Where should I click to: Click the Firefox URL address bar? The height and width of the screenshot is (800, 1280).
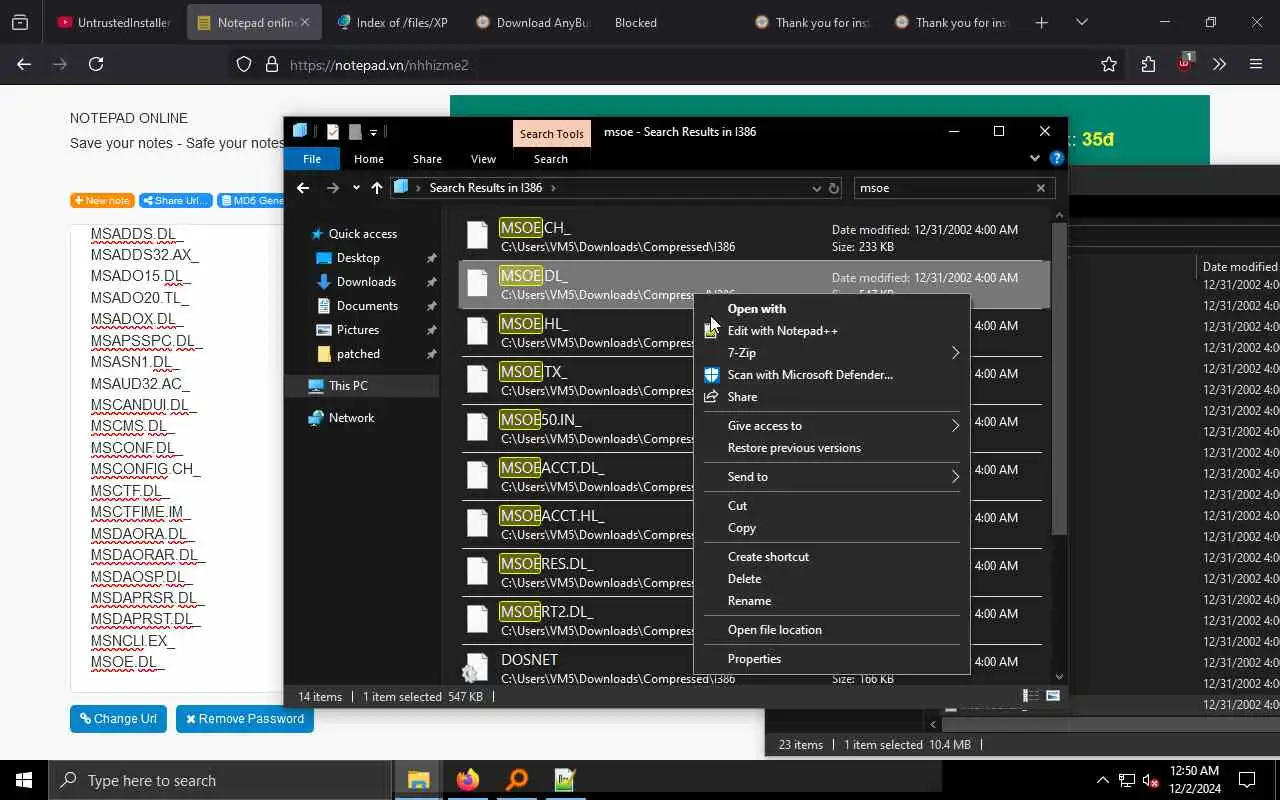tap(680, 65)
